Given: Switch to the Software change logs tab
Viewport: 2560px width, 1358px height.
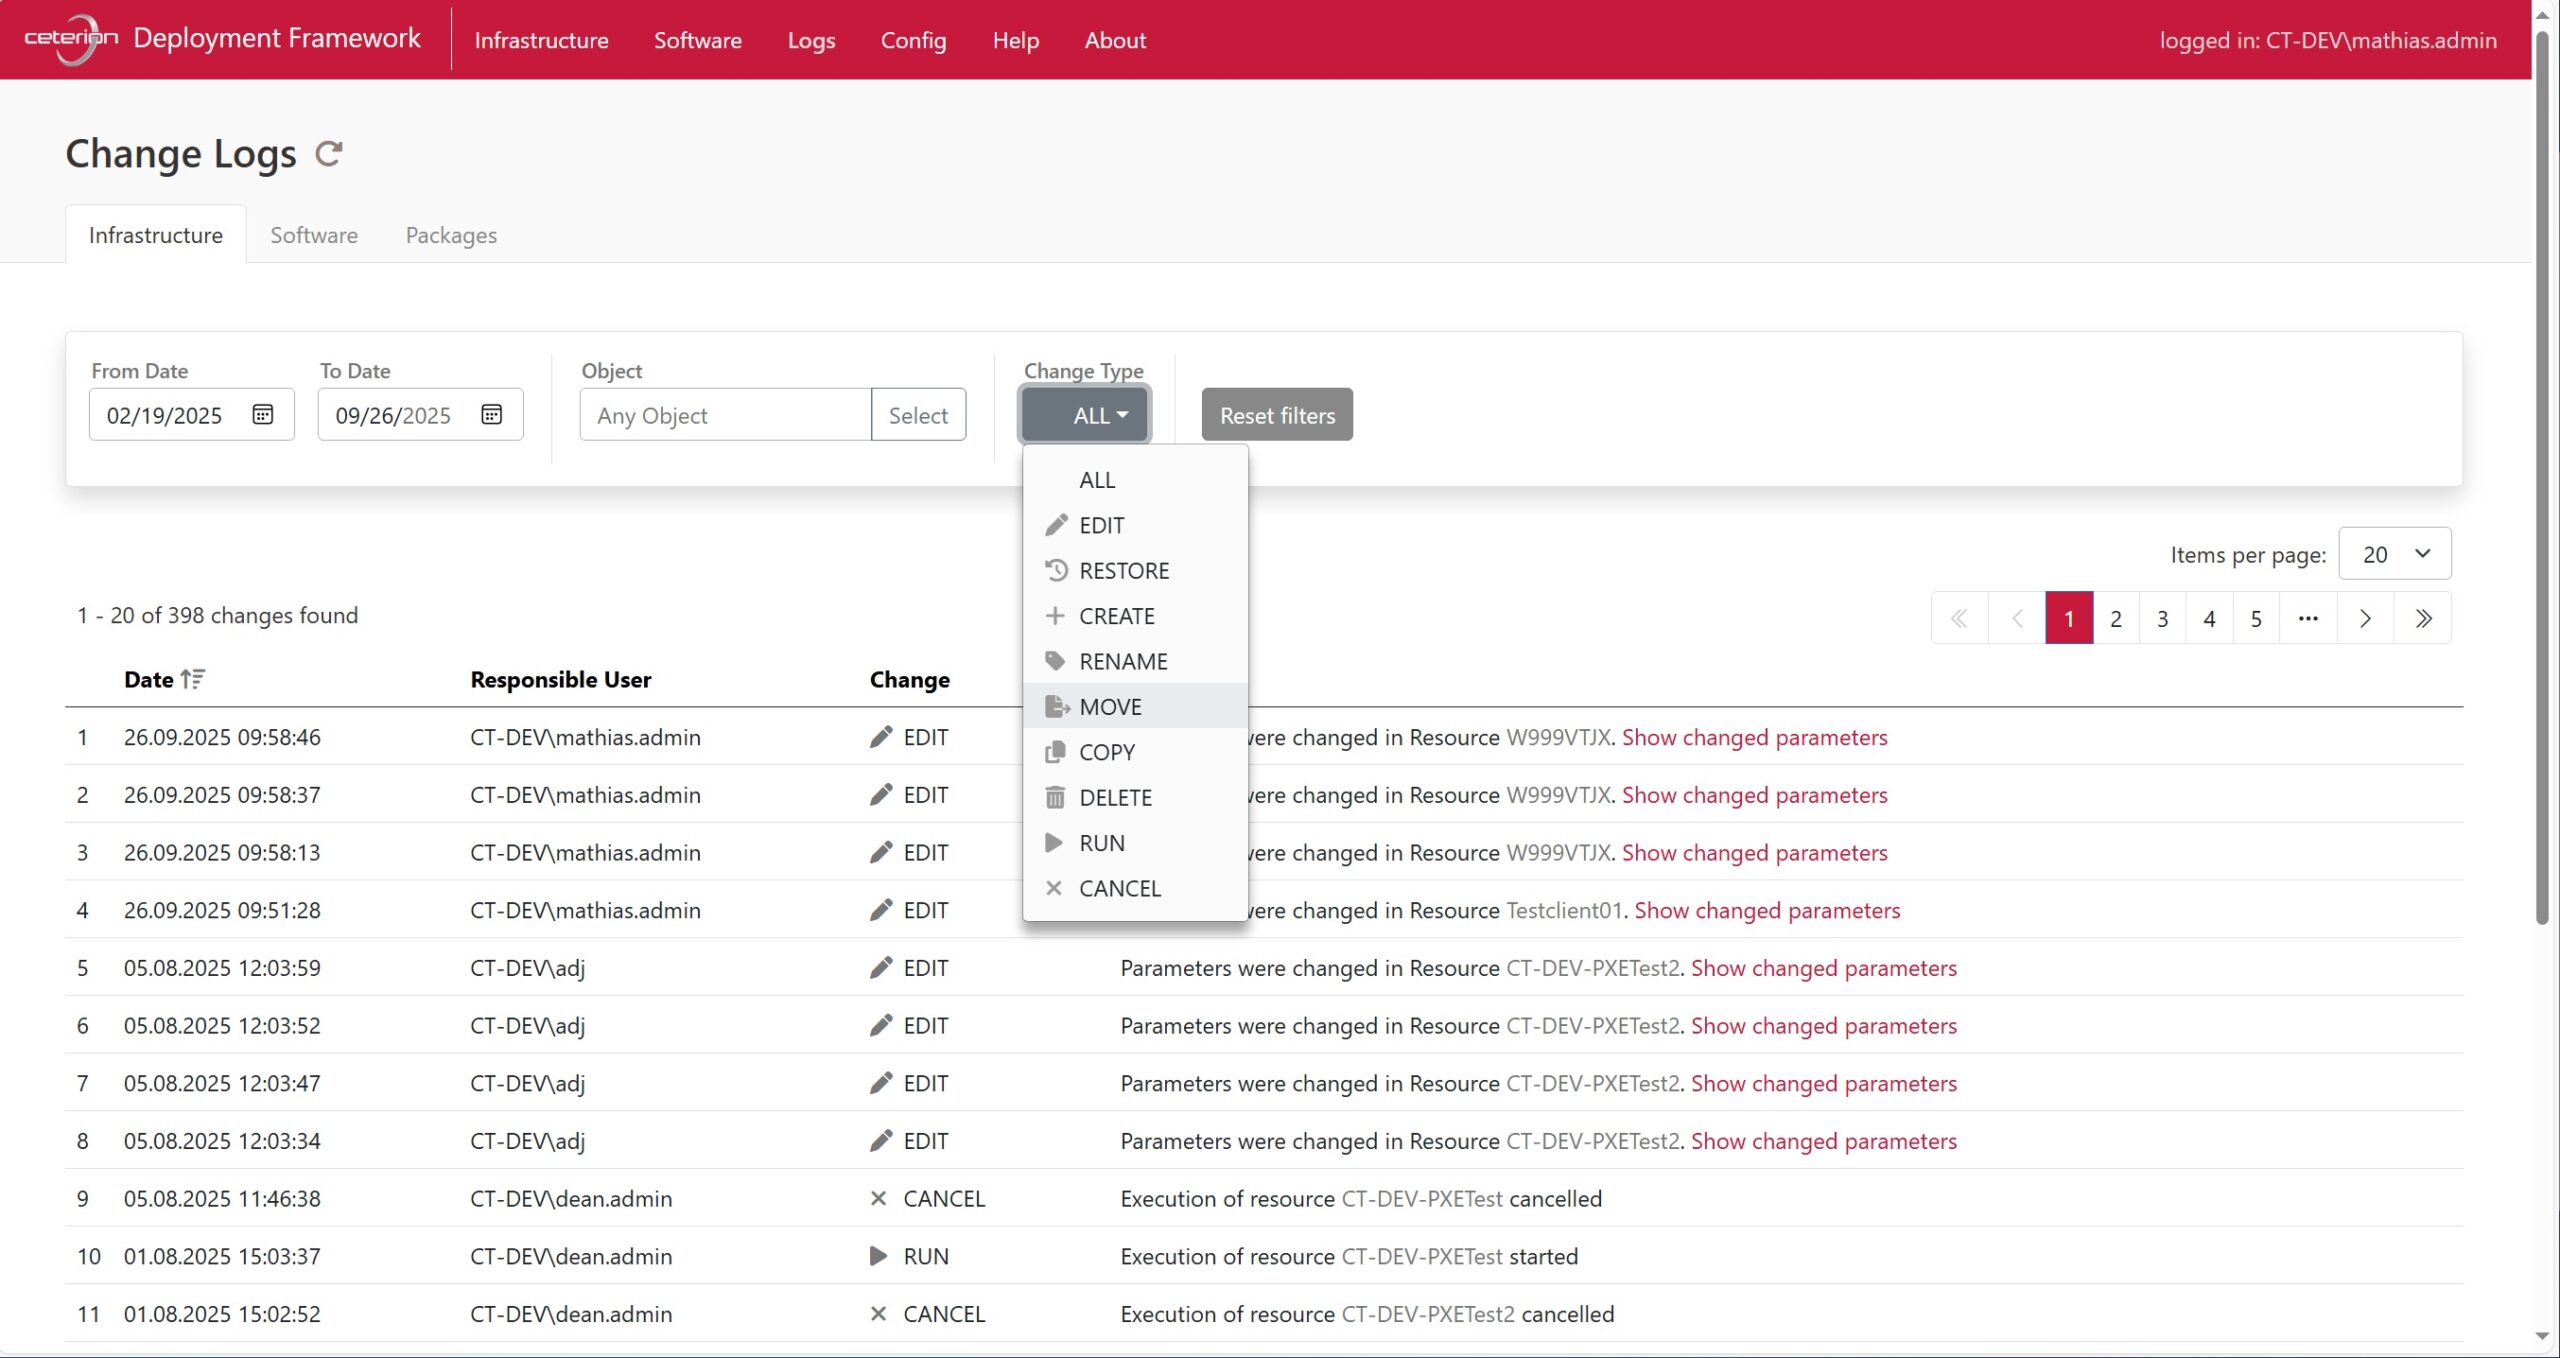Looking at the screenshot, I should [314, 235].
